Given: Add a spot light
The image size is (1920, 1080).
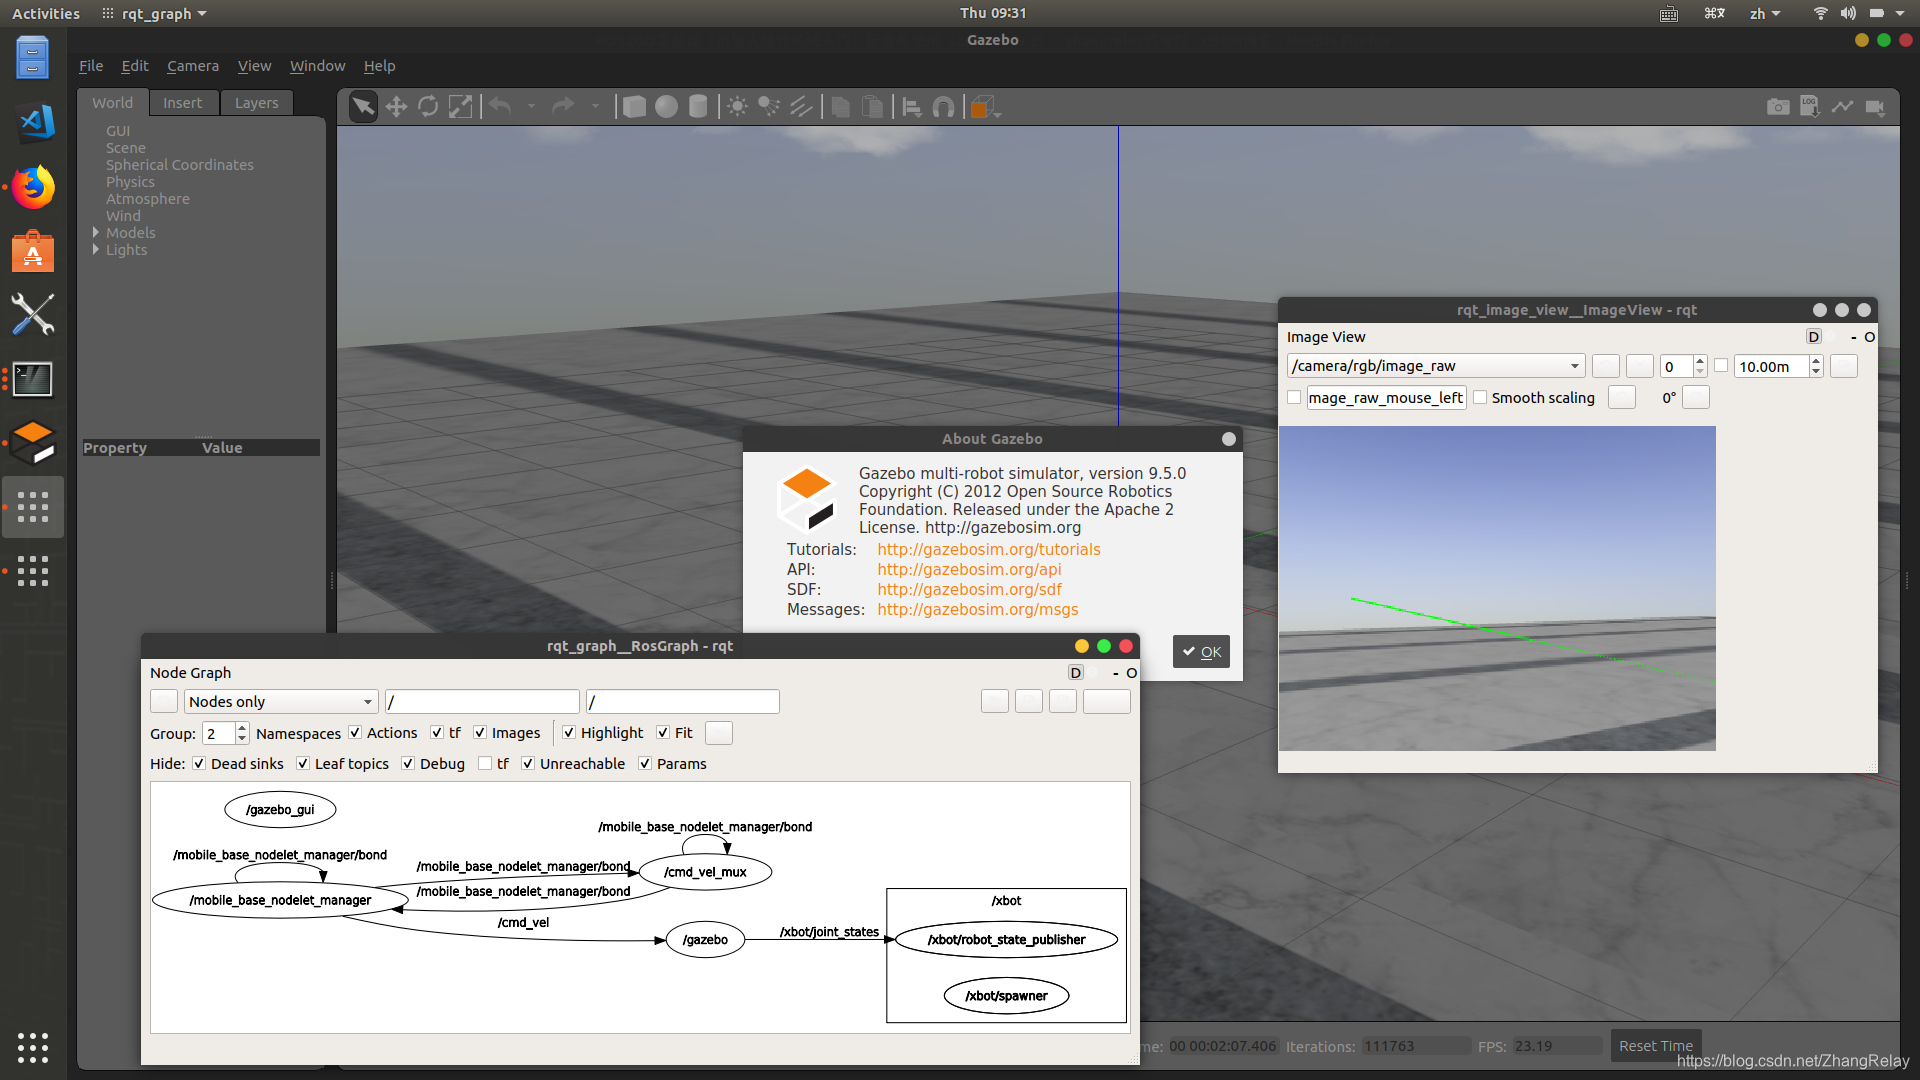Looking at the screenshot, I should (769, 107).
